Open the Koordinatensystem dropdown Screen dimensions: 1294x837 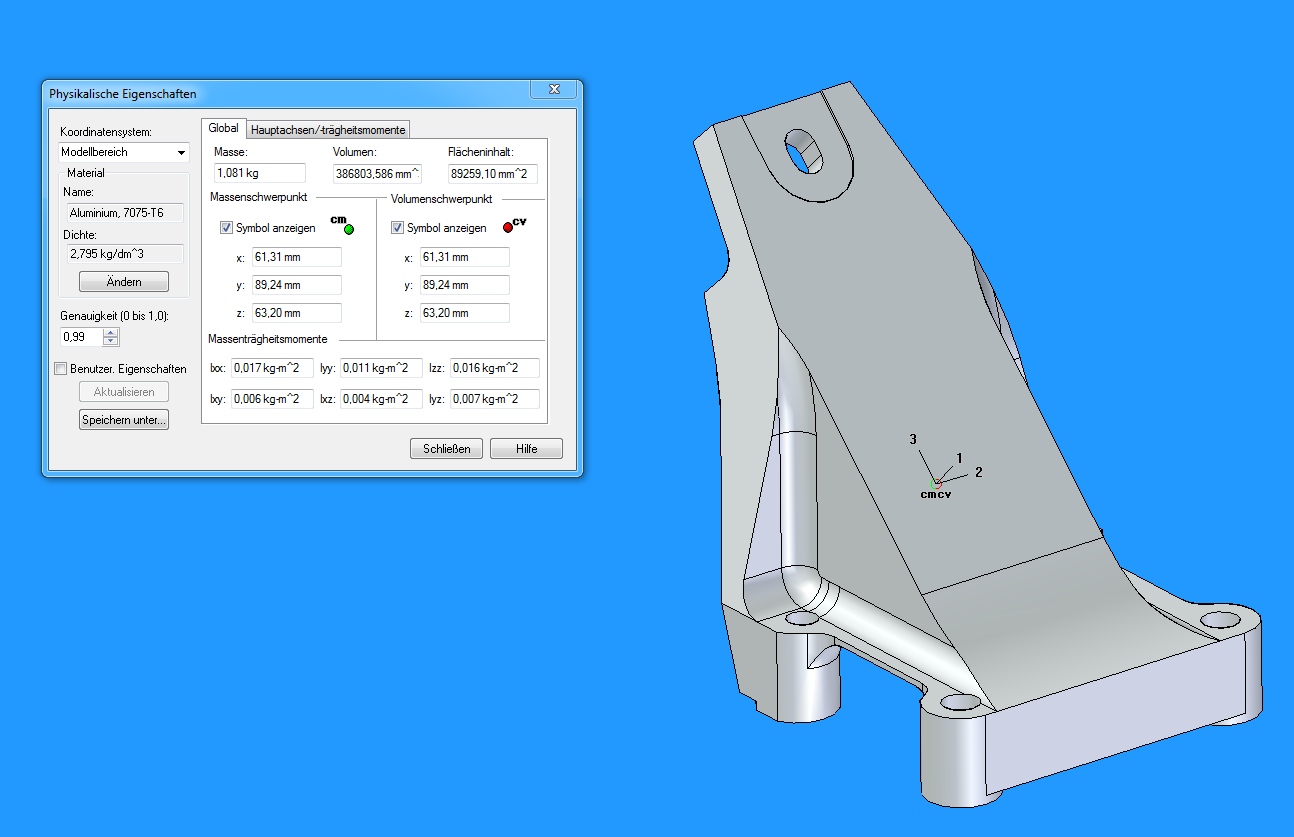[x=181, y=153]
